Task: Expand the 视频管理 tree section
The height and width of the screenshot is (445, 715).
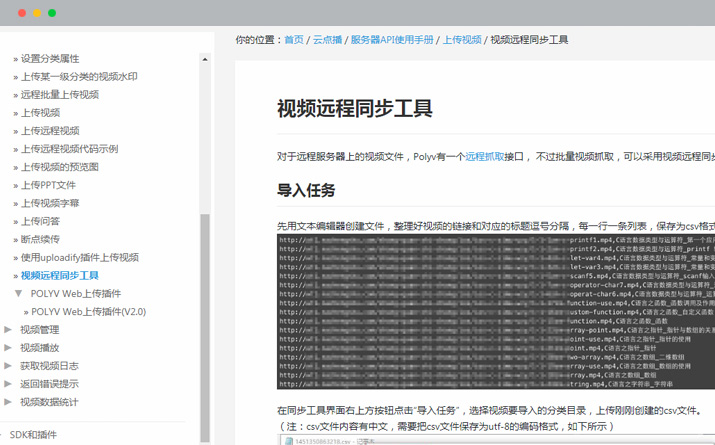Action: pyautogui.click(x=9, y=329)
